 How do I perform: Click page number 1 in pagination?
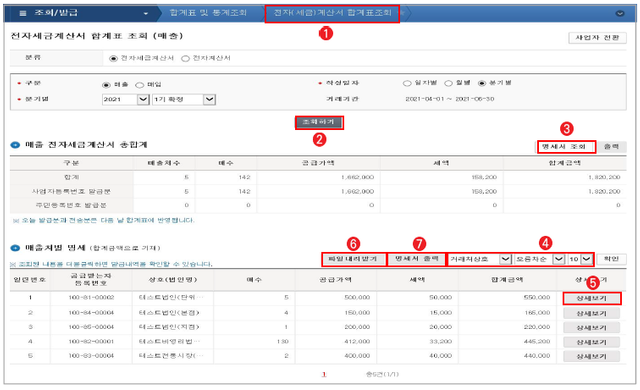point(324,374)
